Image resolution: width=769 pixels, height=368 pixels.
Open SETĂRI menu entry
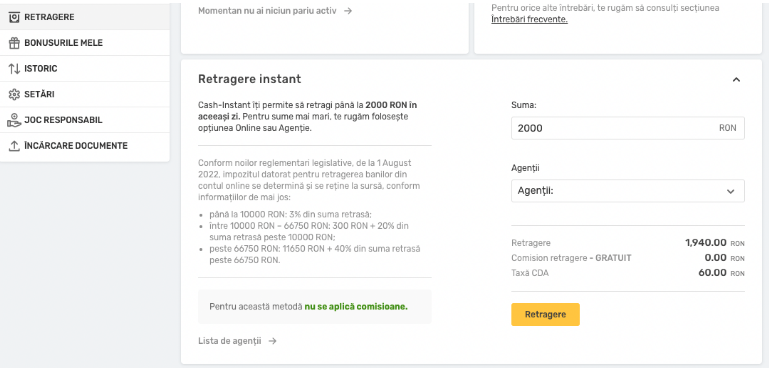[85, 94]
